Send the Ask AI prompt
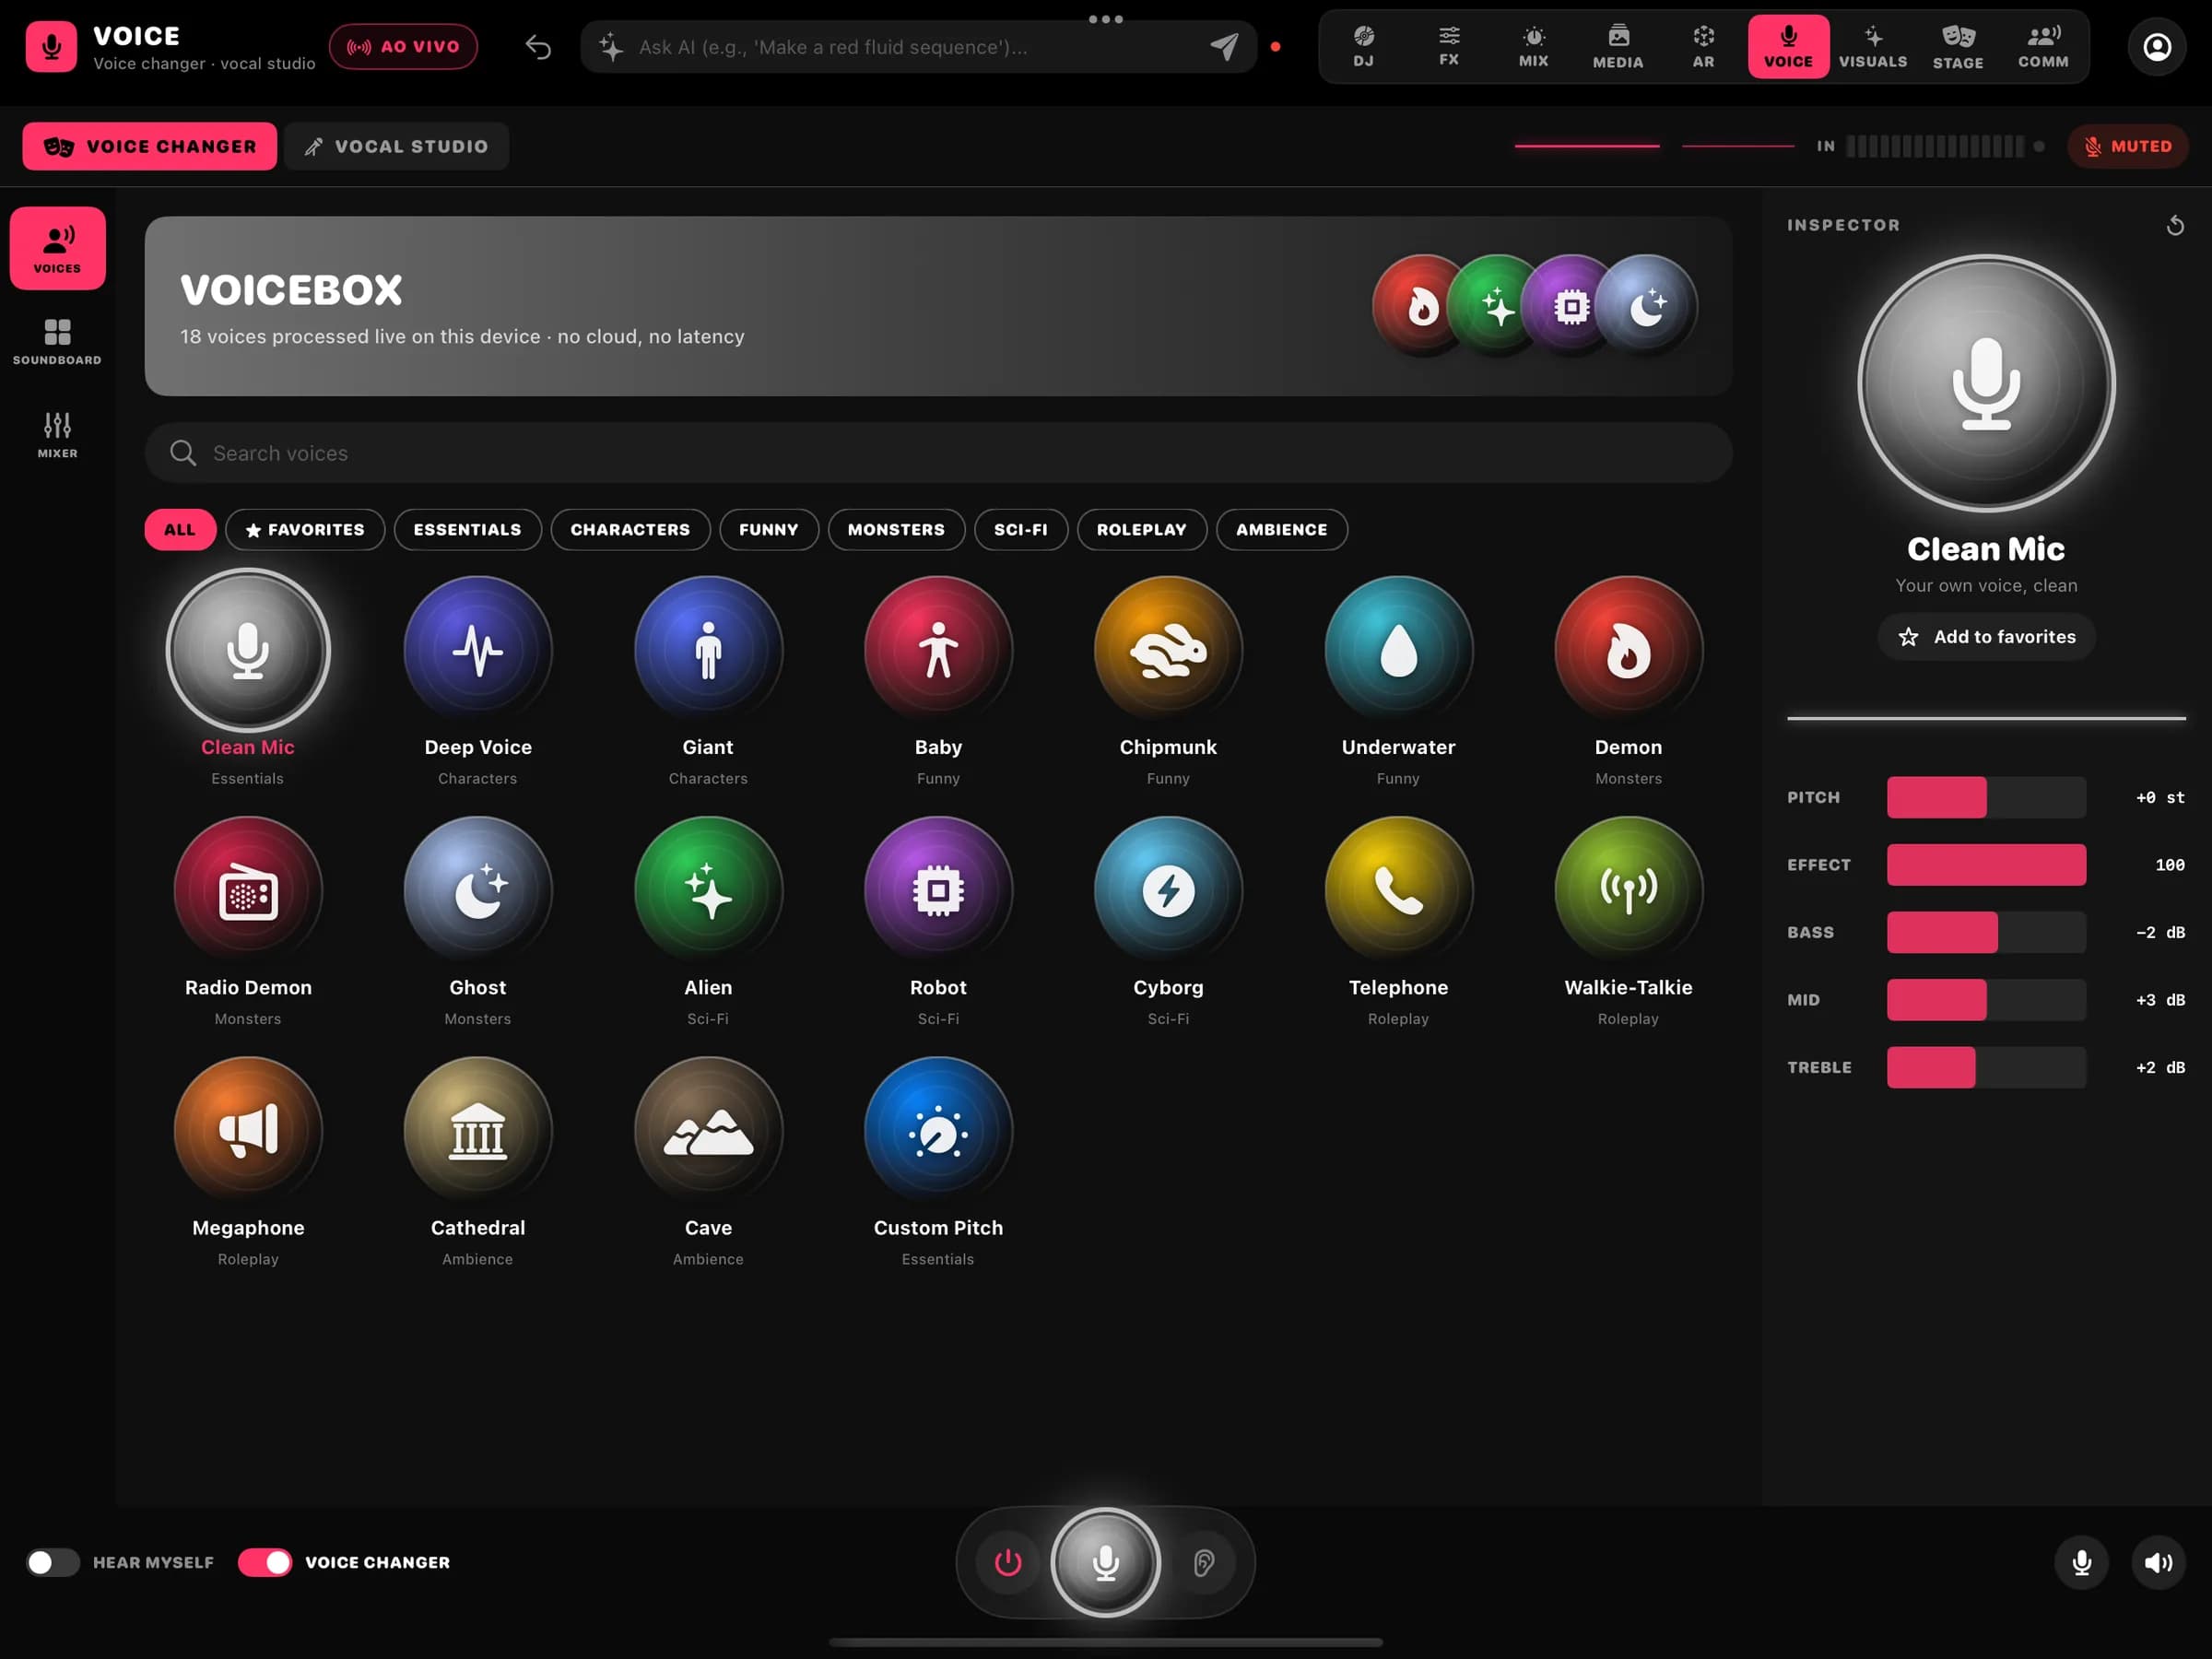Viewport: 2212px width, 1659px height. [x=1224, y=47]
